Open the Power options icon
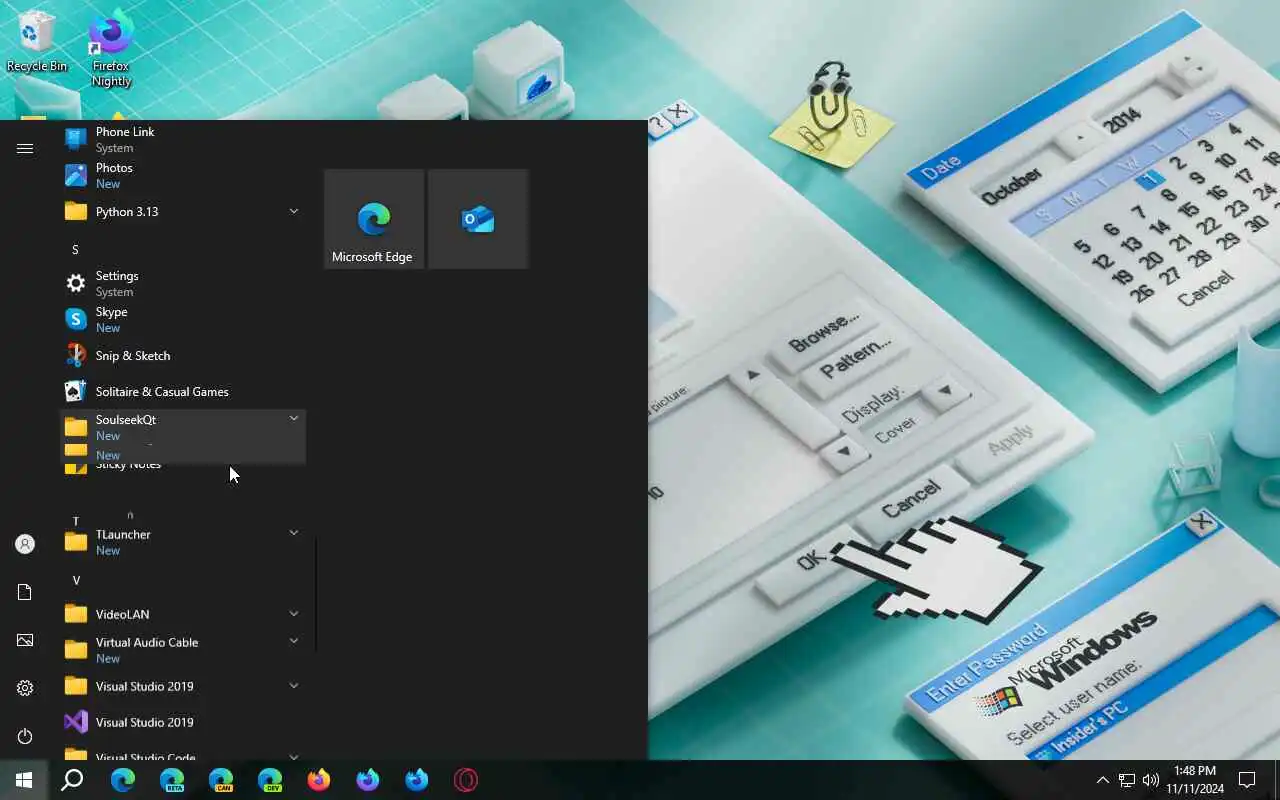 click(x=25, y=736)
